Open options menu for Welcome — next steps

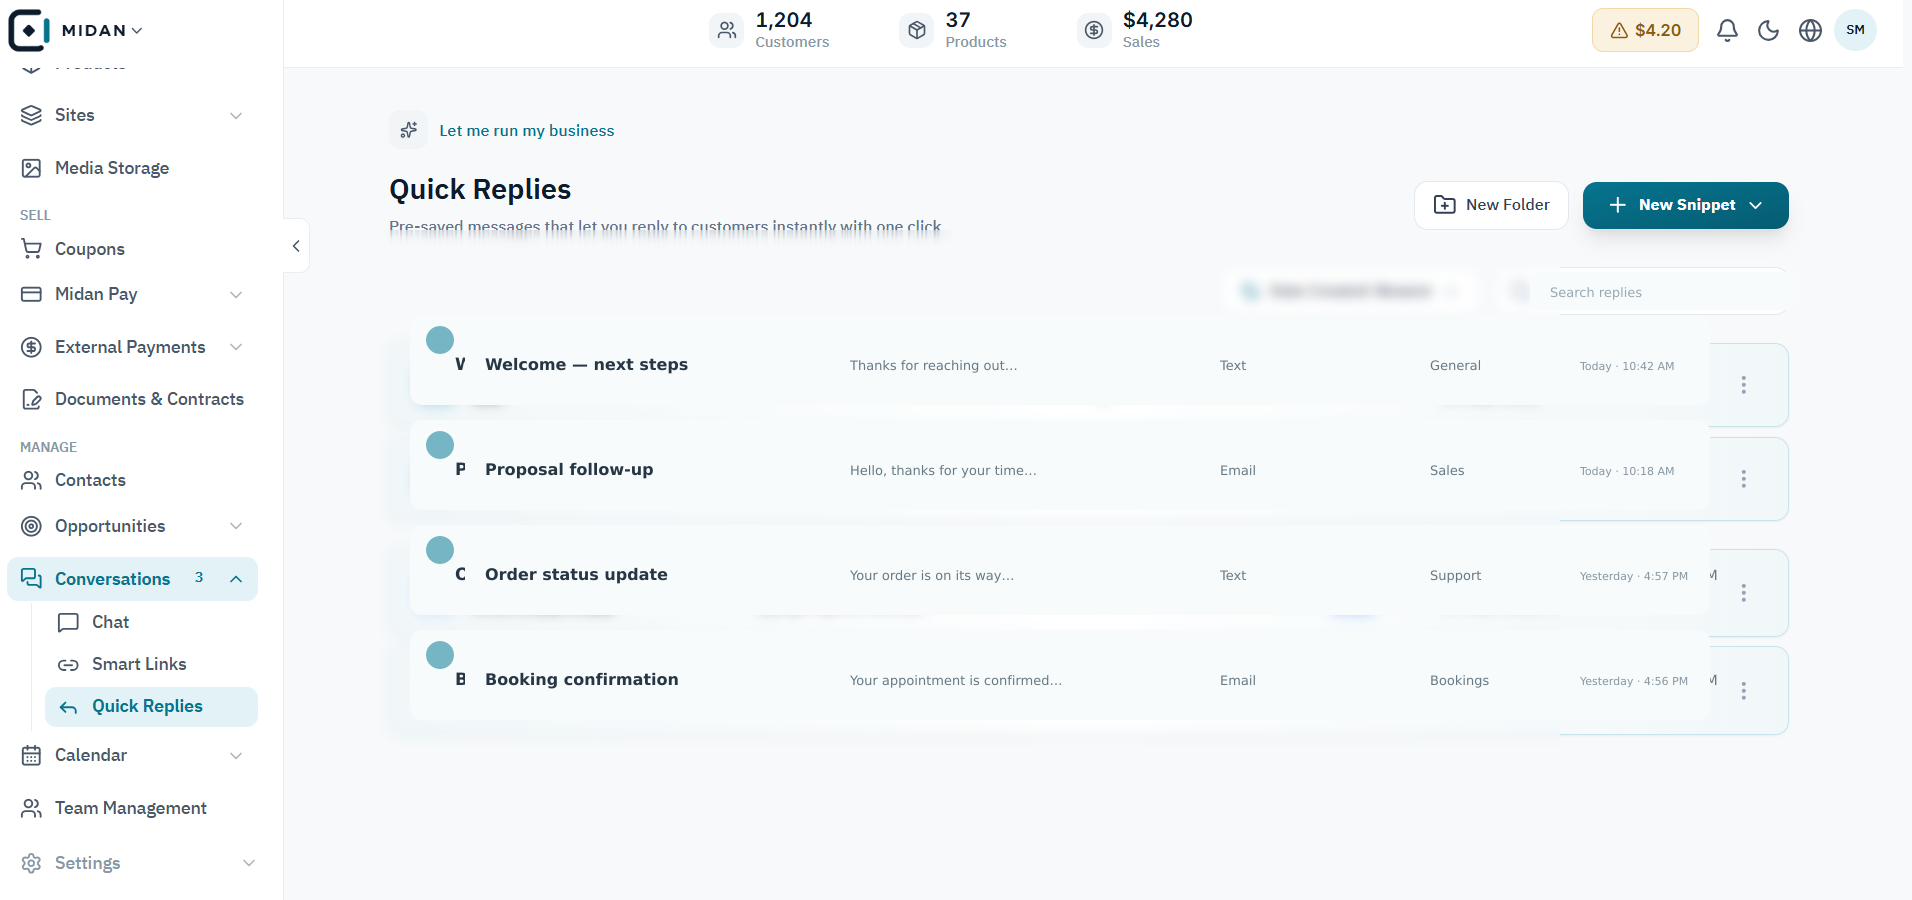[1743, 385]
